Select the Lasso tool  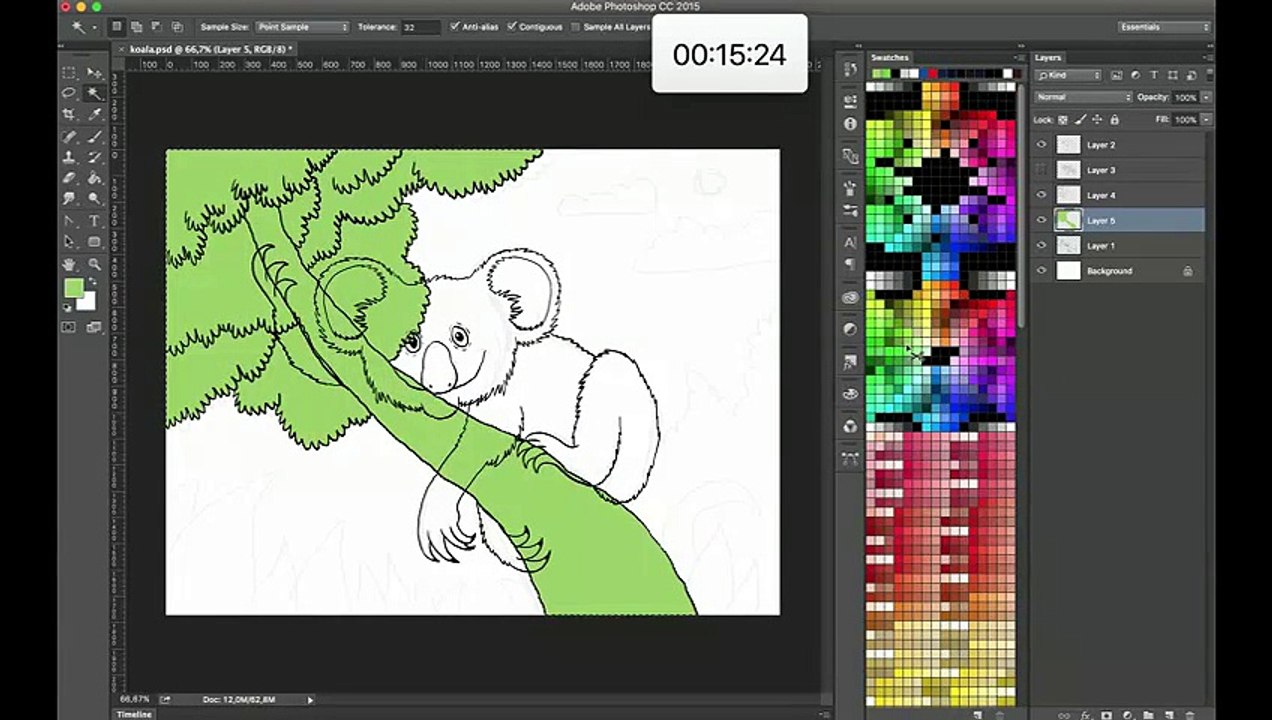pos(69,93)
